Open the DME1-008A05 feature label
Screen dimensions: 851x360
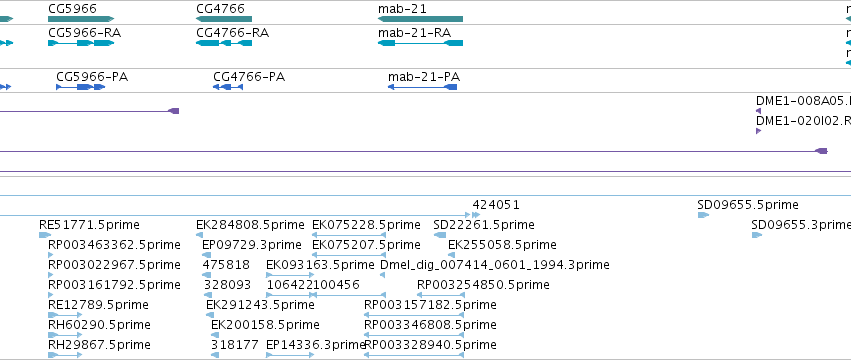803,100
